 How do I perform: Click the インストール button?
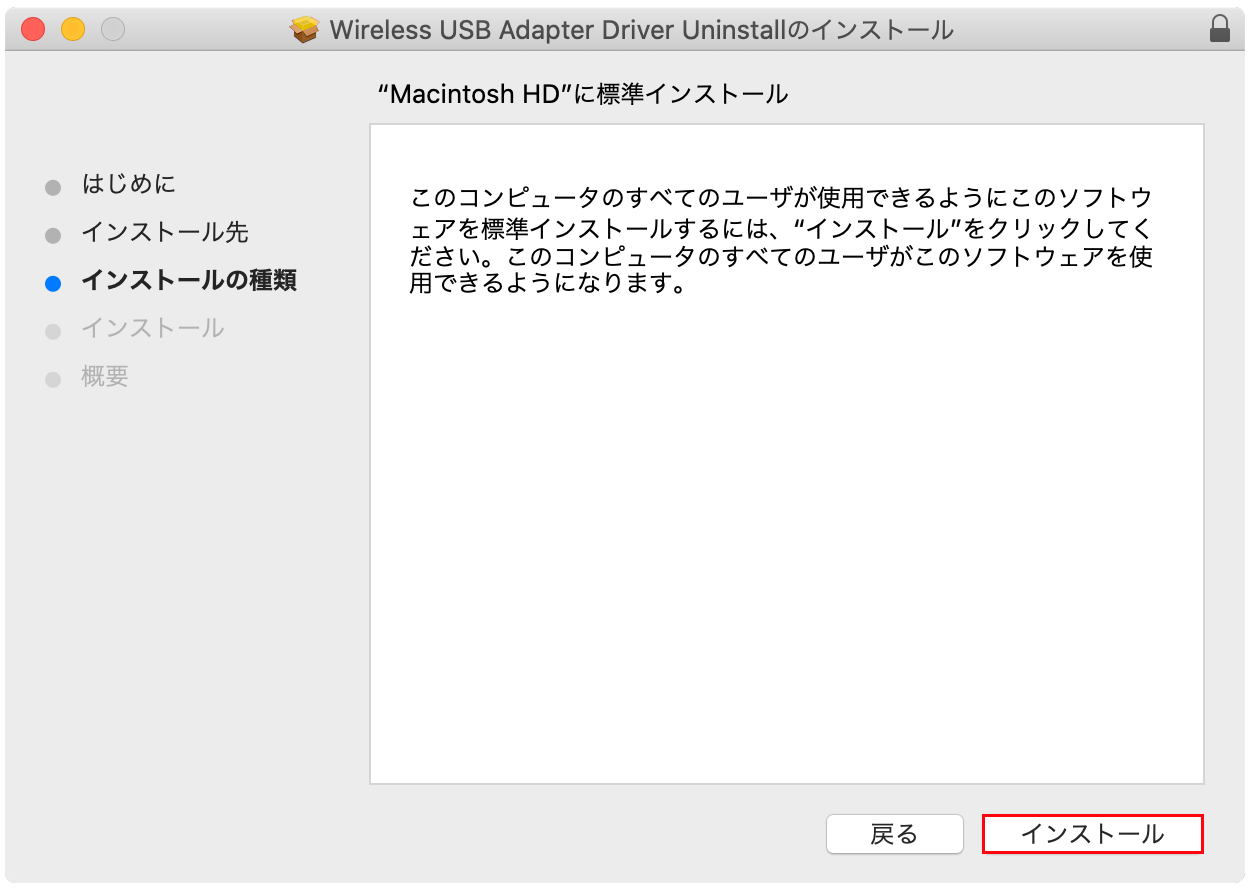click(1092, 834)
